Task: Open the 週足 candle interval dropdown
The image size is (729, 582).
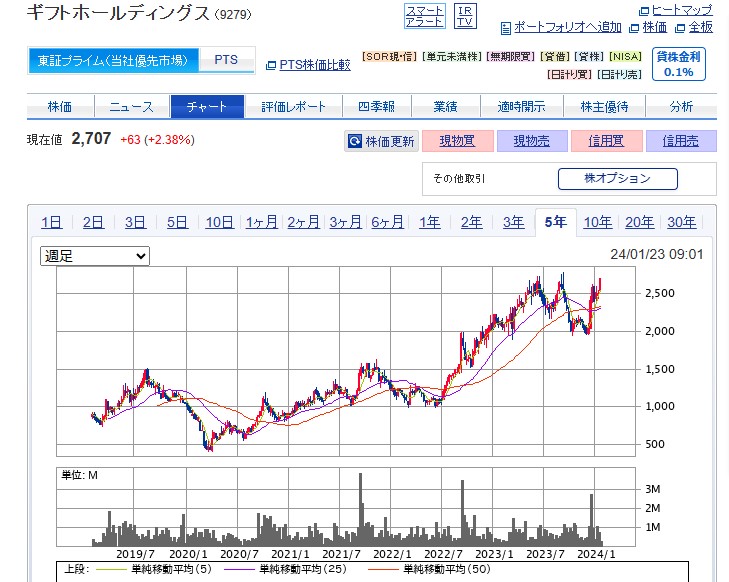Action: [x=95, y=256]
